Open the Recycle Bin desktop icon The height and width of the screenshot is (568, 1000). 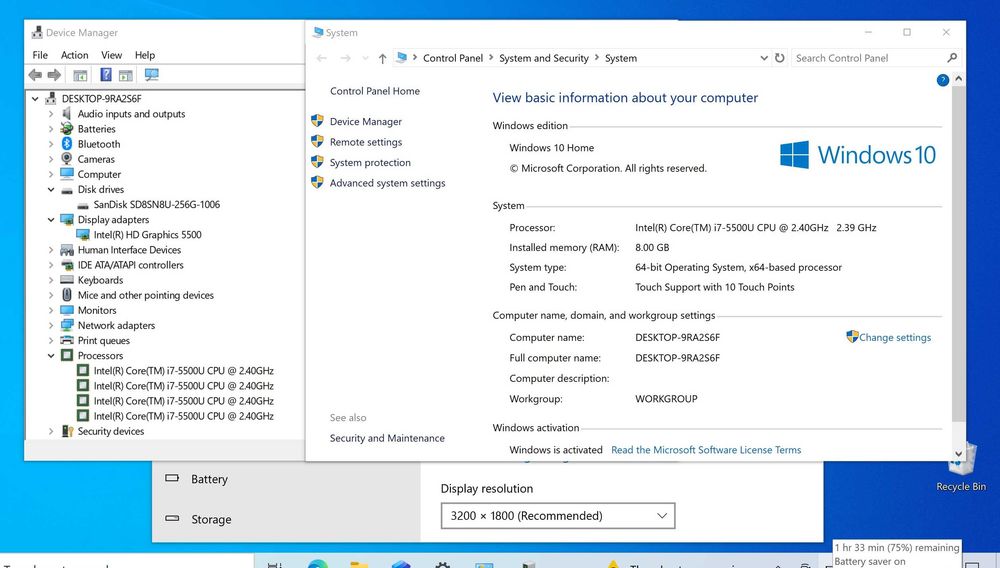[x=961, y=469]
